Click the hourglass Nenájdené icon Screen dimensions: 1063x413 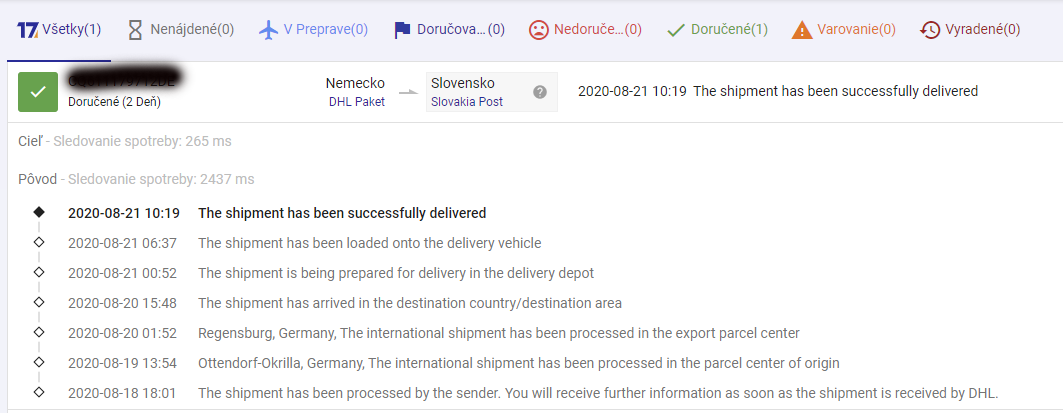[x=135, y=29]
